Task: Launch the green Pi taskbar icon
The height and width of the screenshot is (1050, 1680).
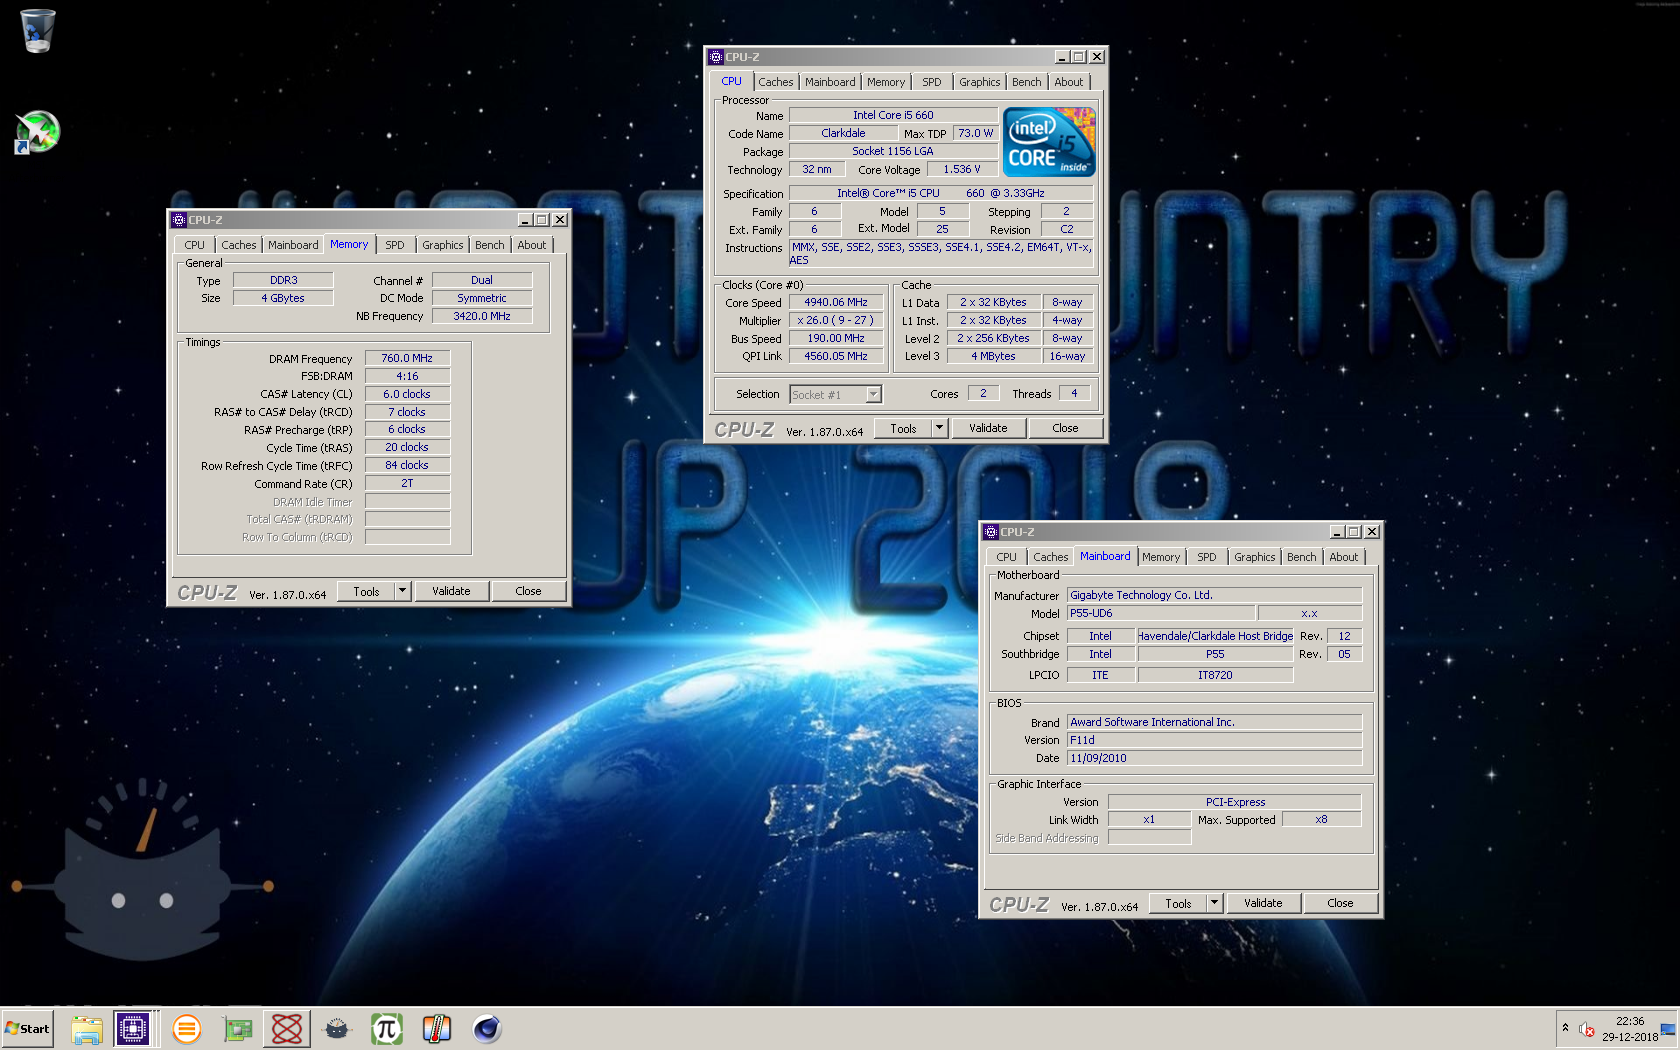Action: coord(387,1029)
